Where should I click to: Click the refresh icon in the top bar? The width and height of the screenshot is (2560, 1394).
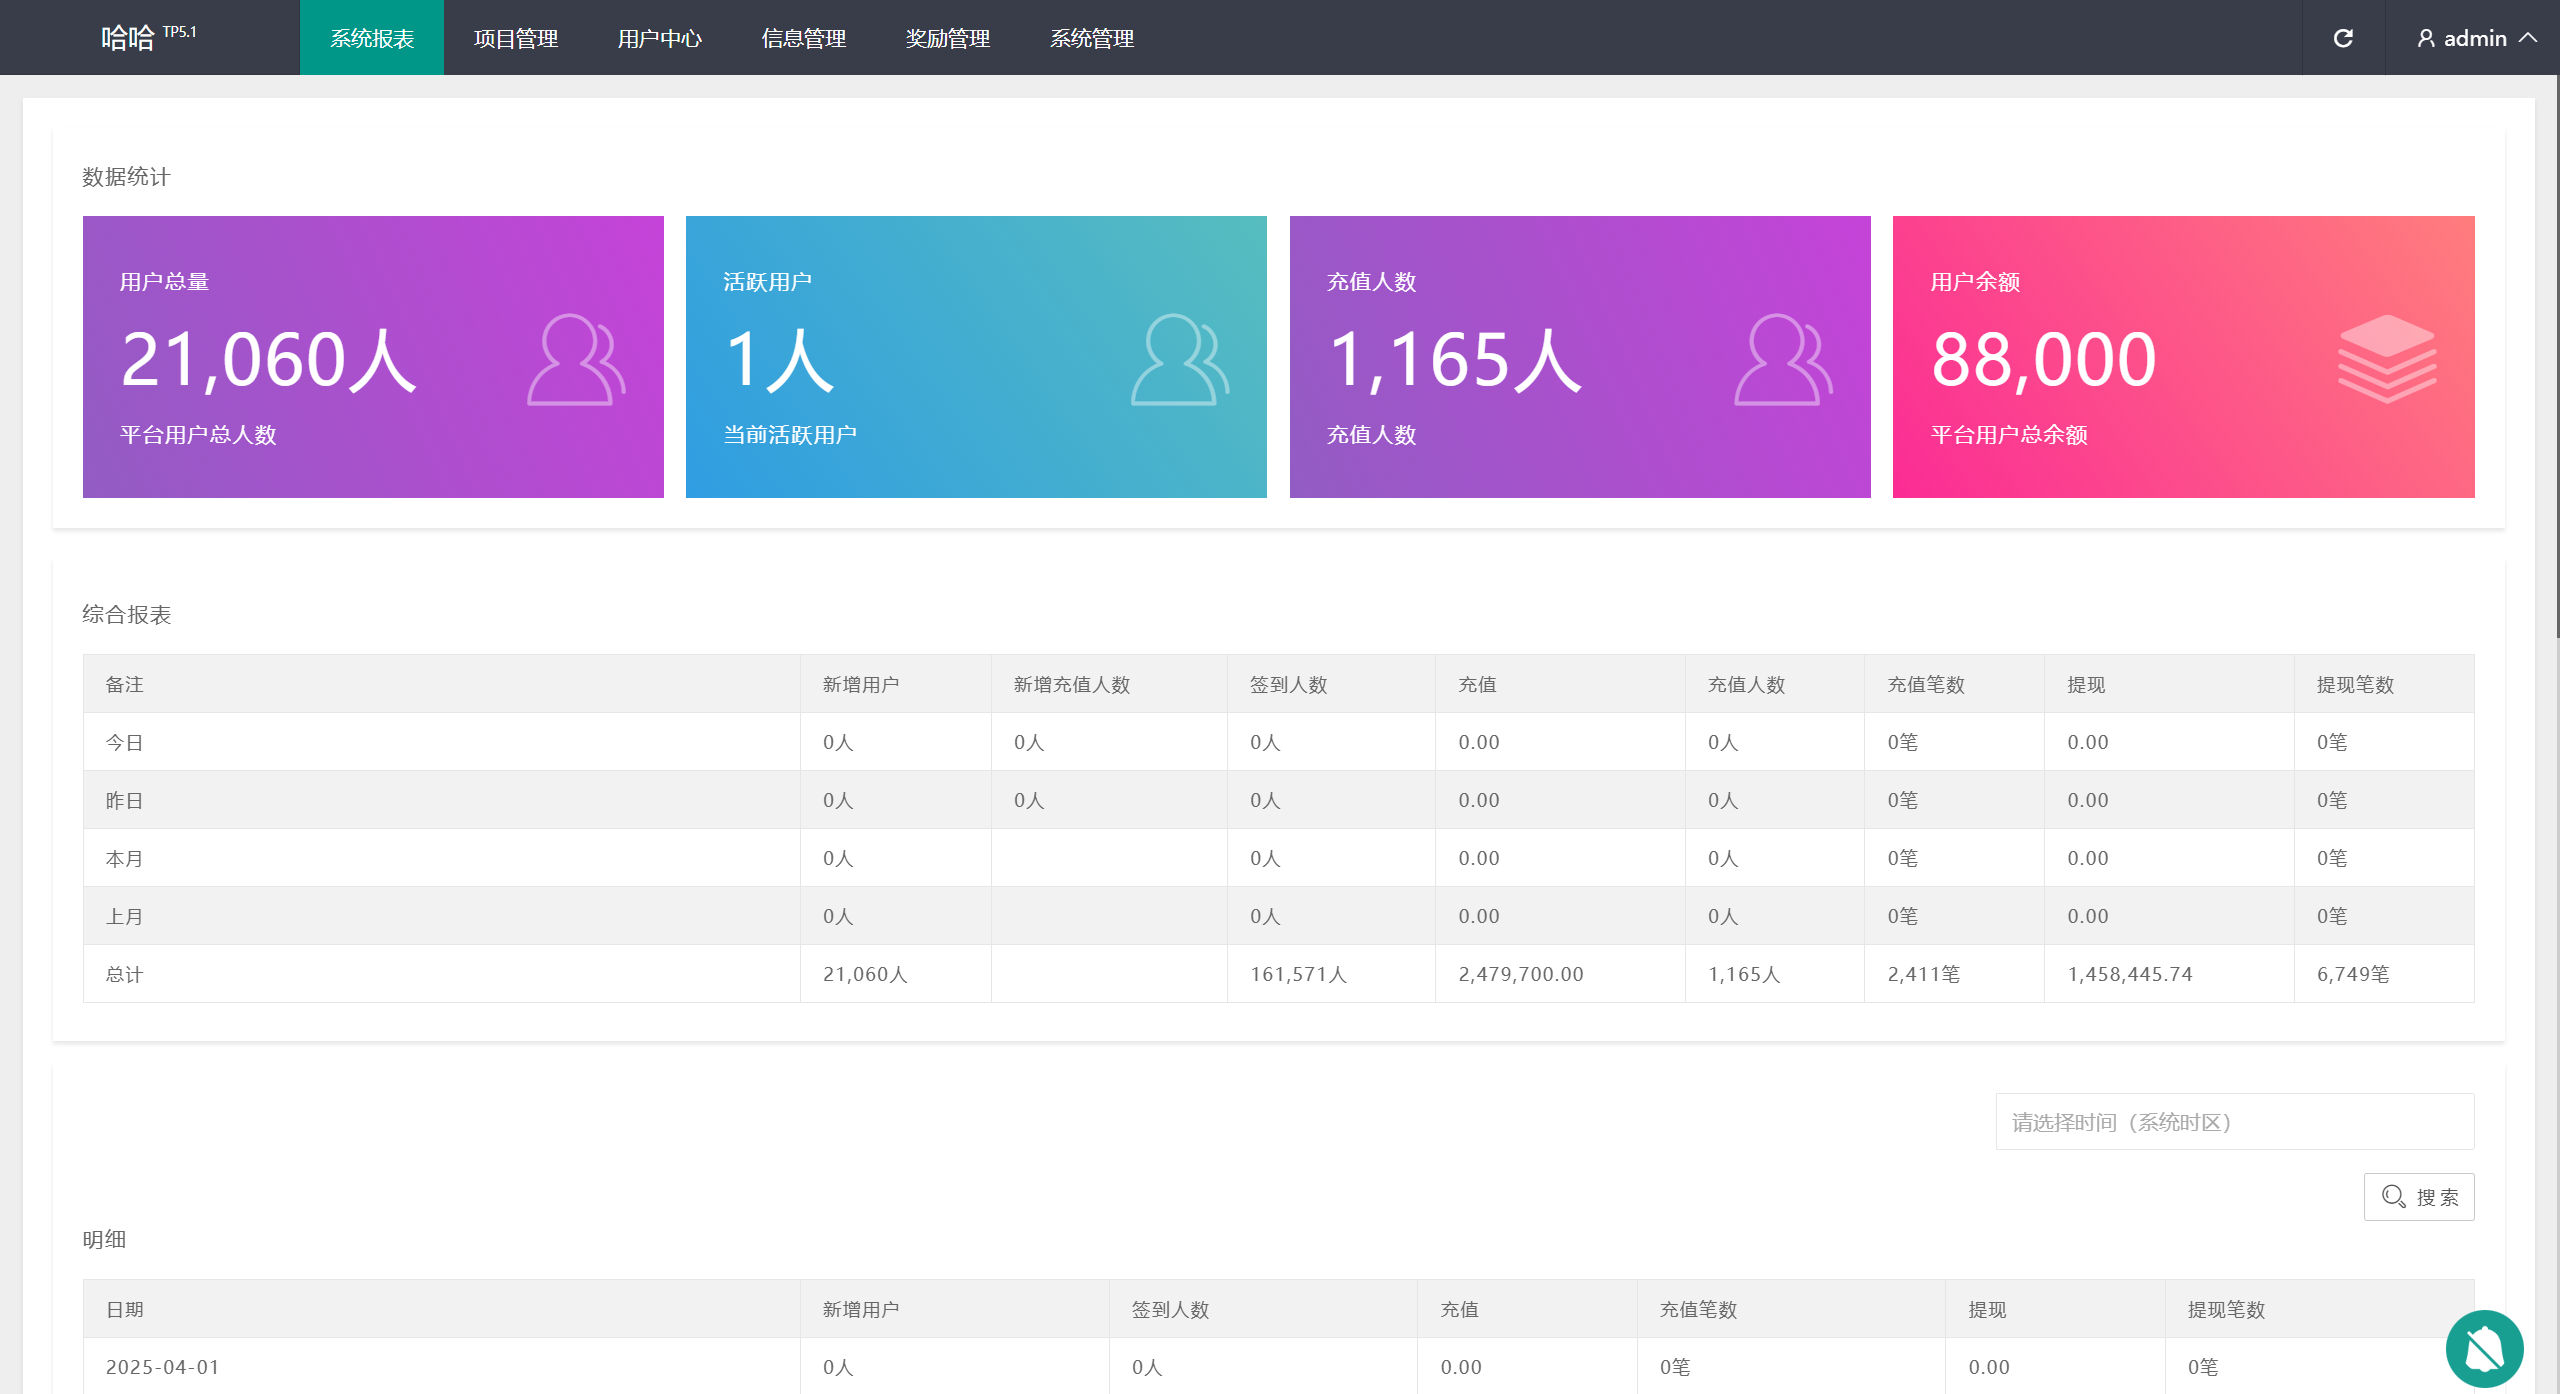[2343, 38]
